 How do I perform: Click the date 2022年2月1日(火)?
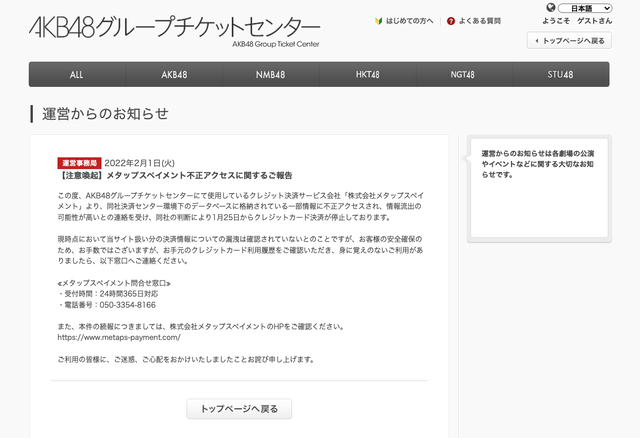[x=140, y=163]
